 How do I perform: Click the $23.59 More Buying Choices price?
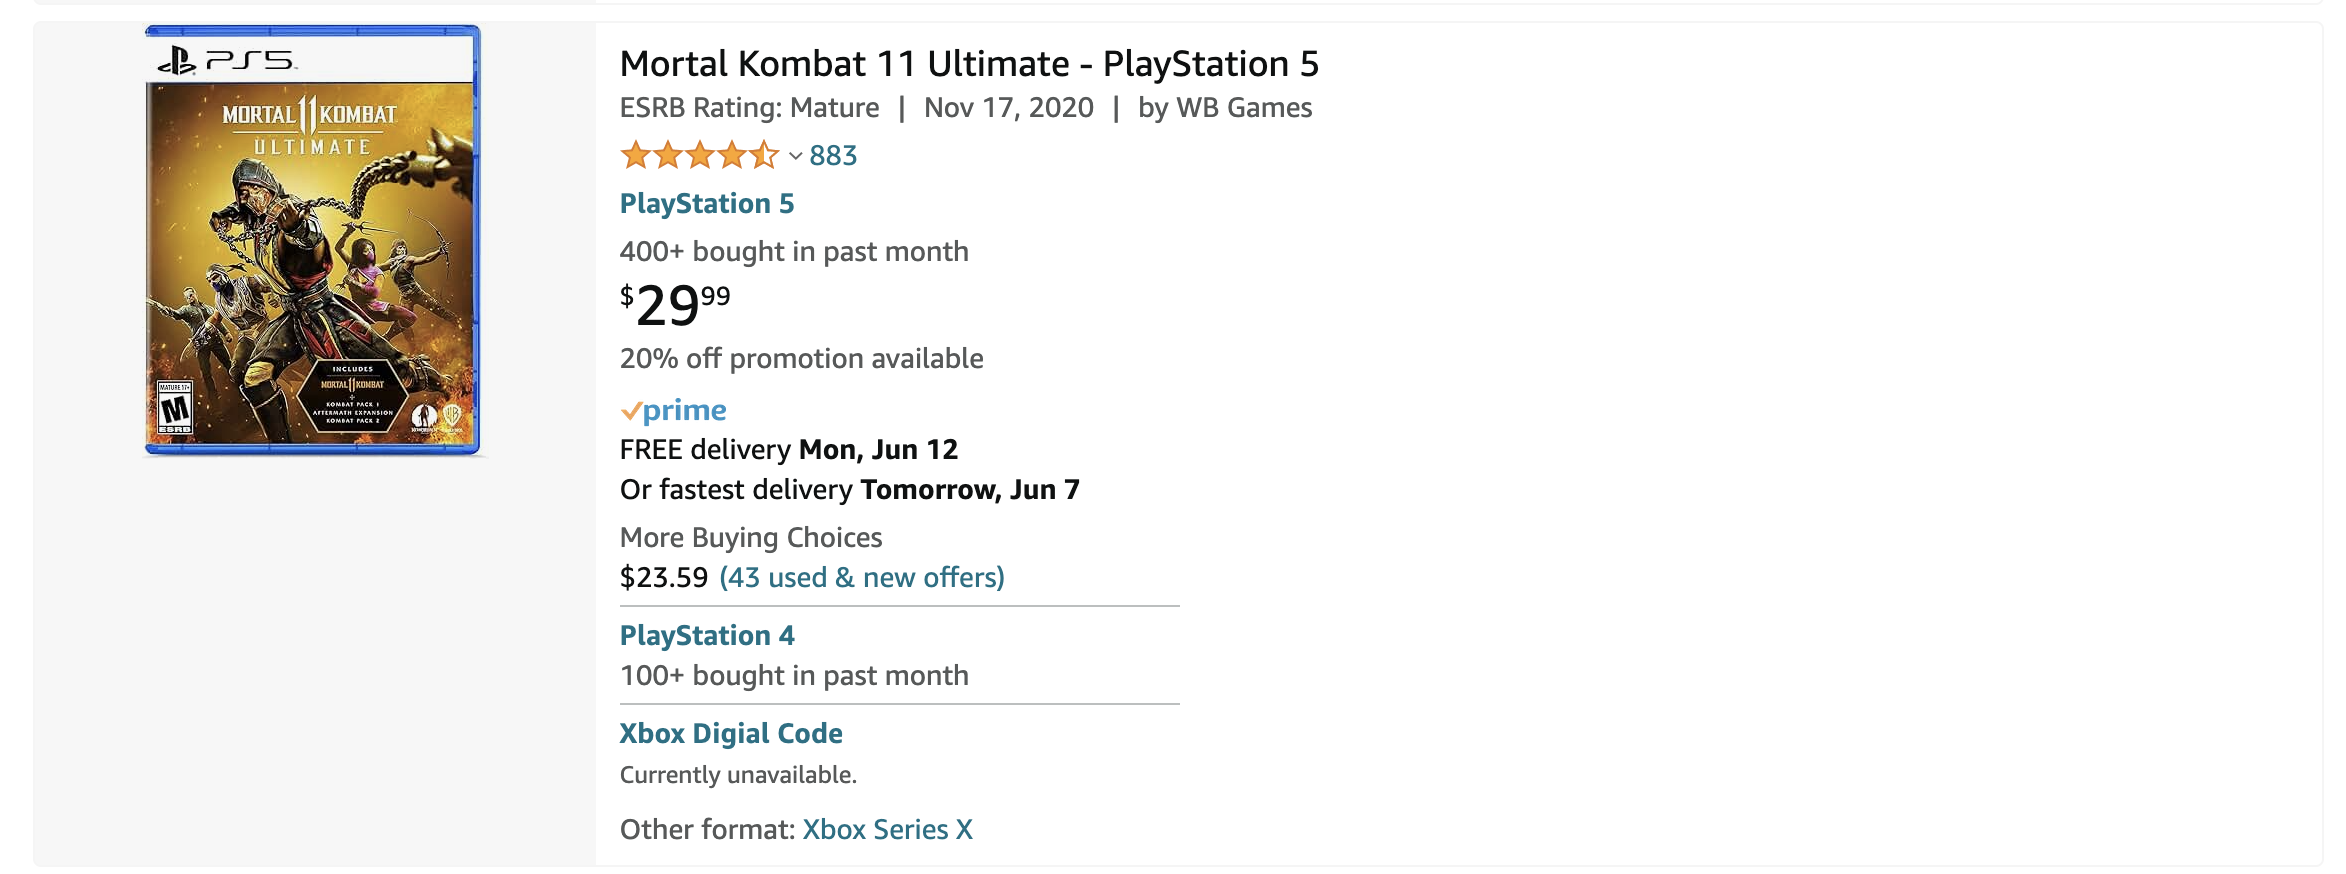(x=663, y=578)
